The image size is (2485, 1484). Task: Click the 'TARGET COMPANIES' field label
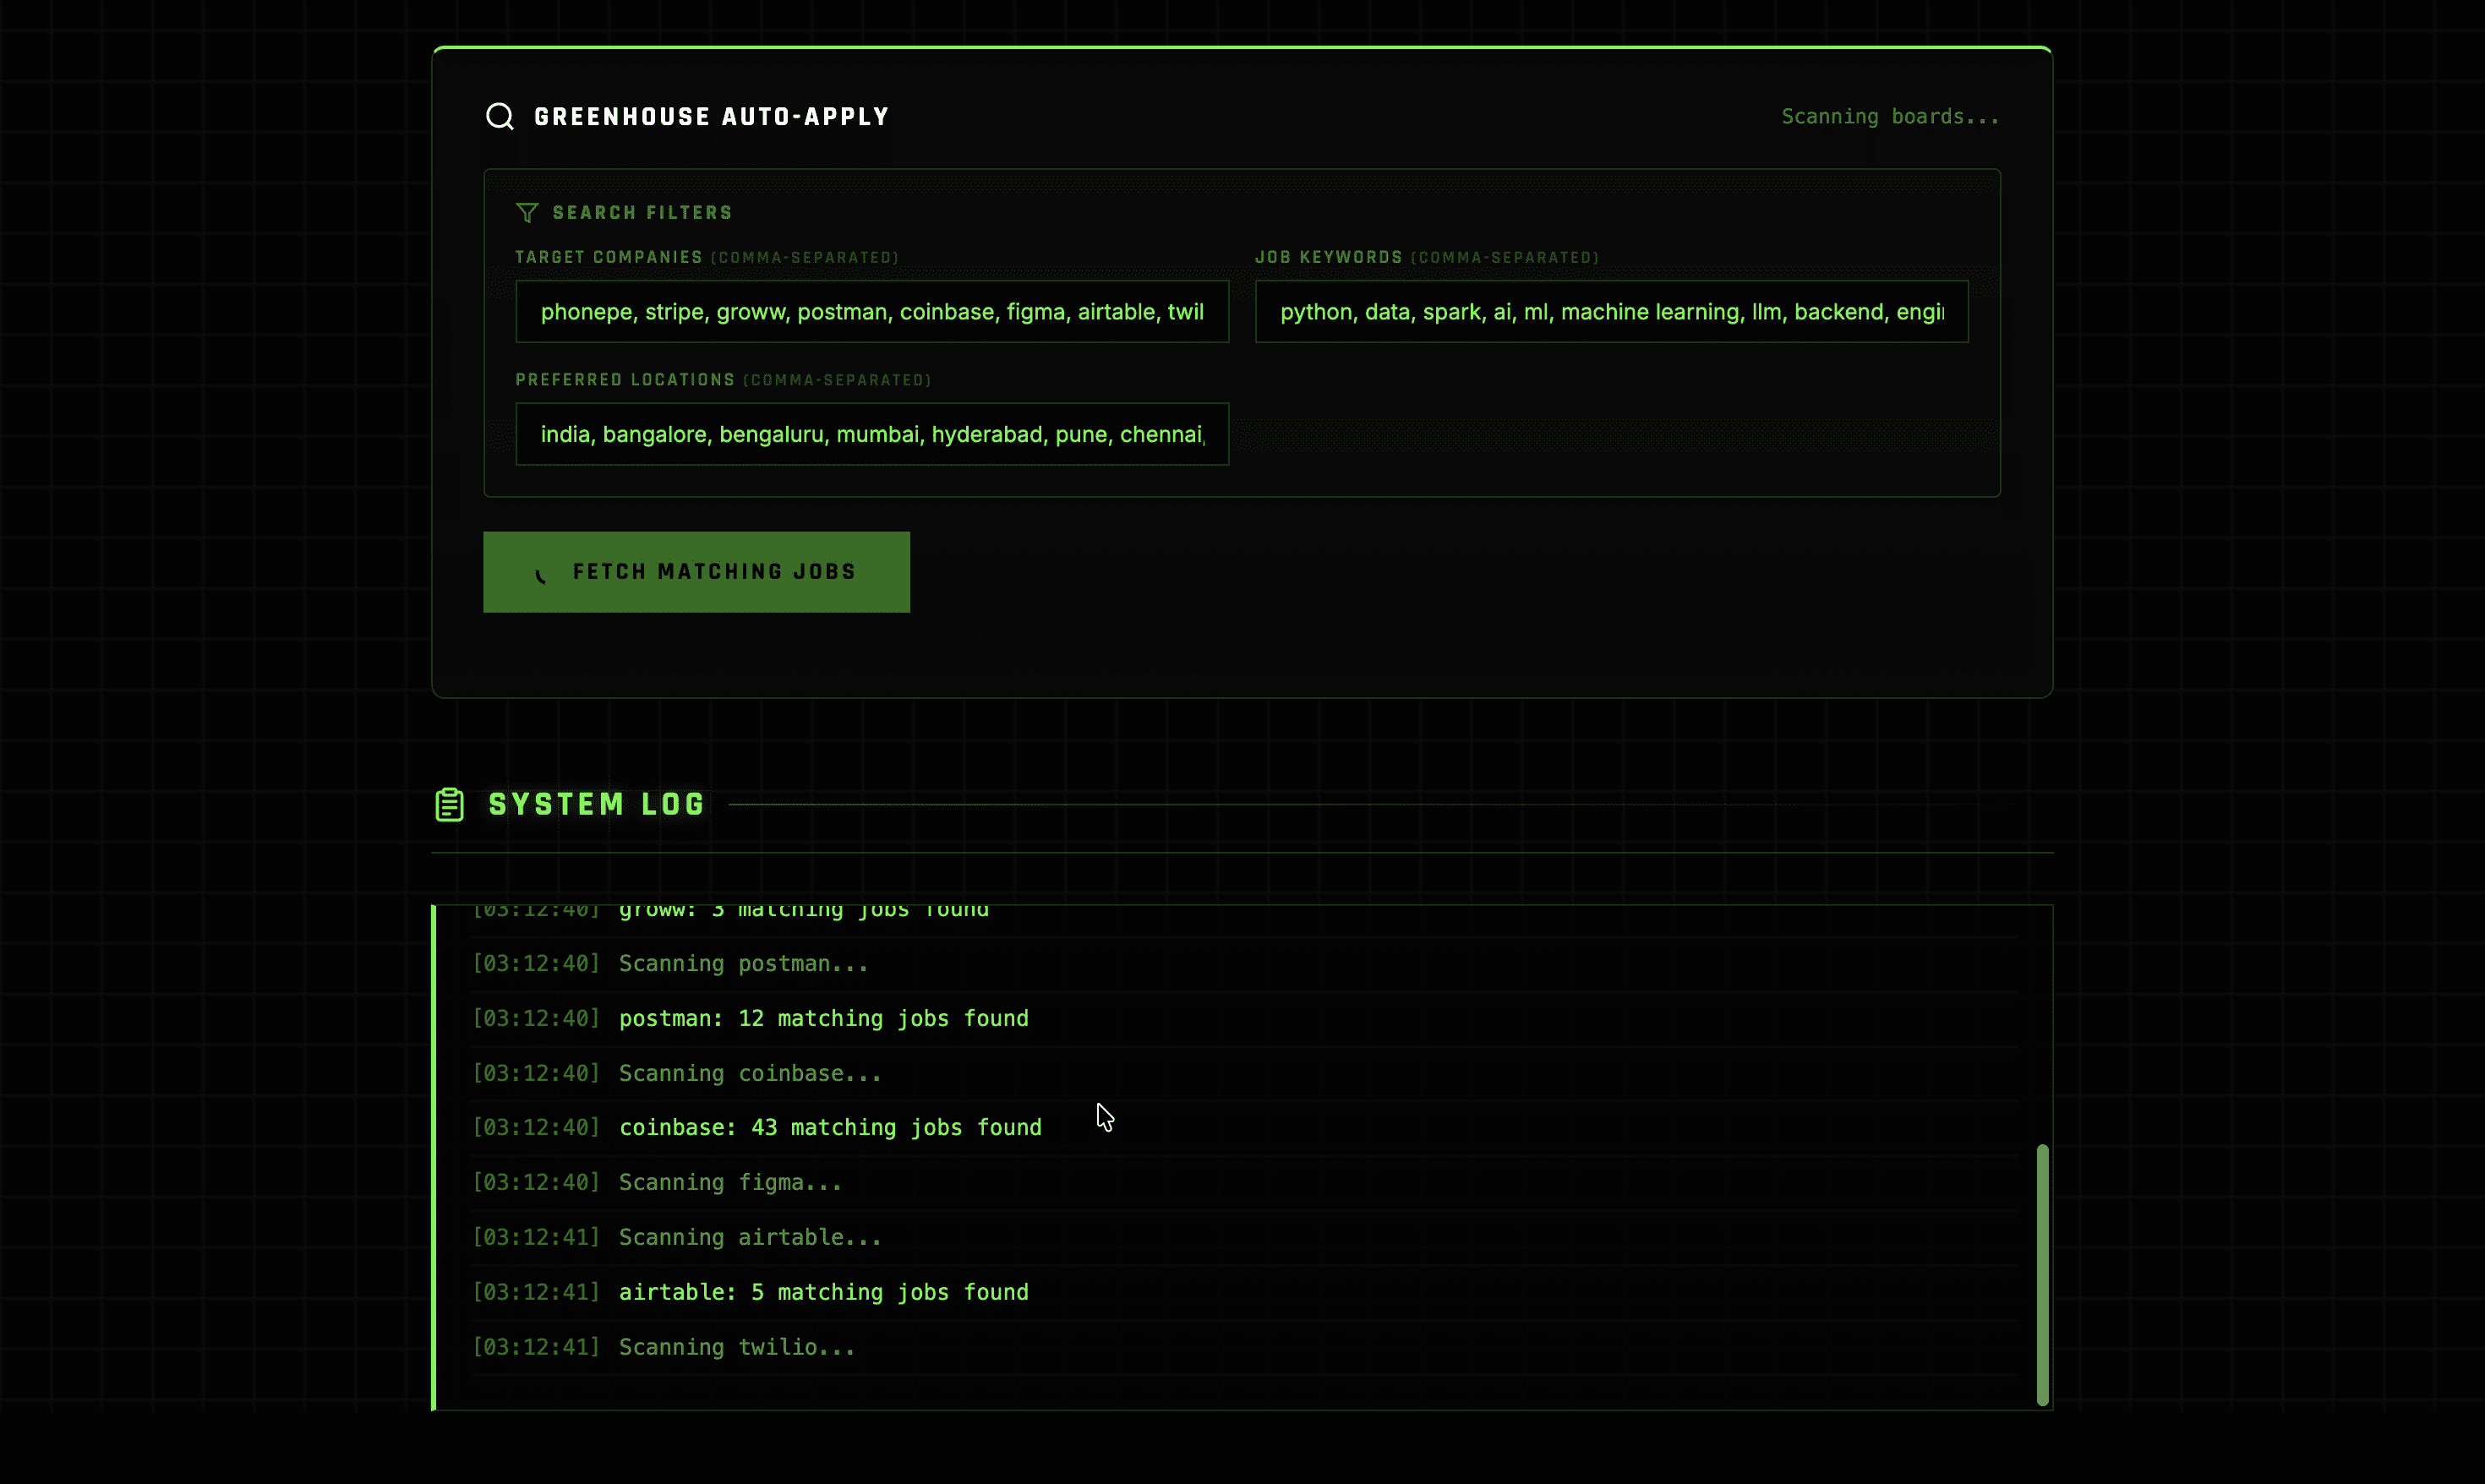(608, 257)
